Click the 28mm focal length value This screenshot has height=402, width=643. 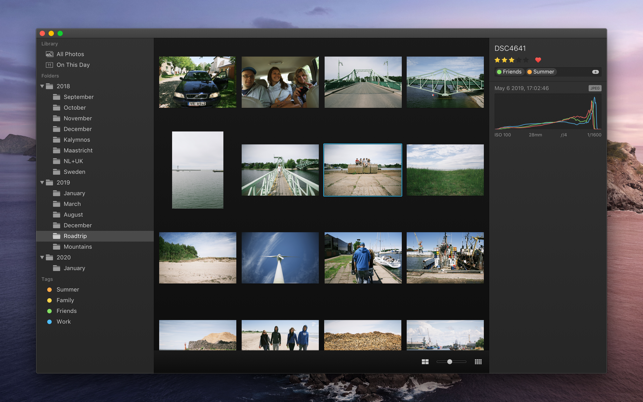point(535,135)
